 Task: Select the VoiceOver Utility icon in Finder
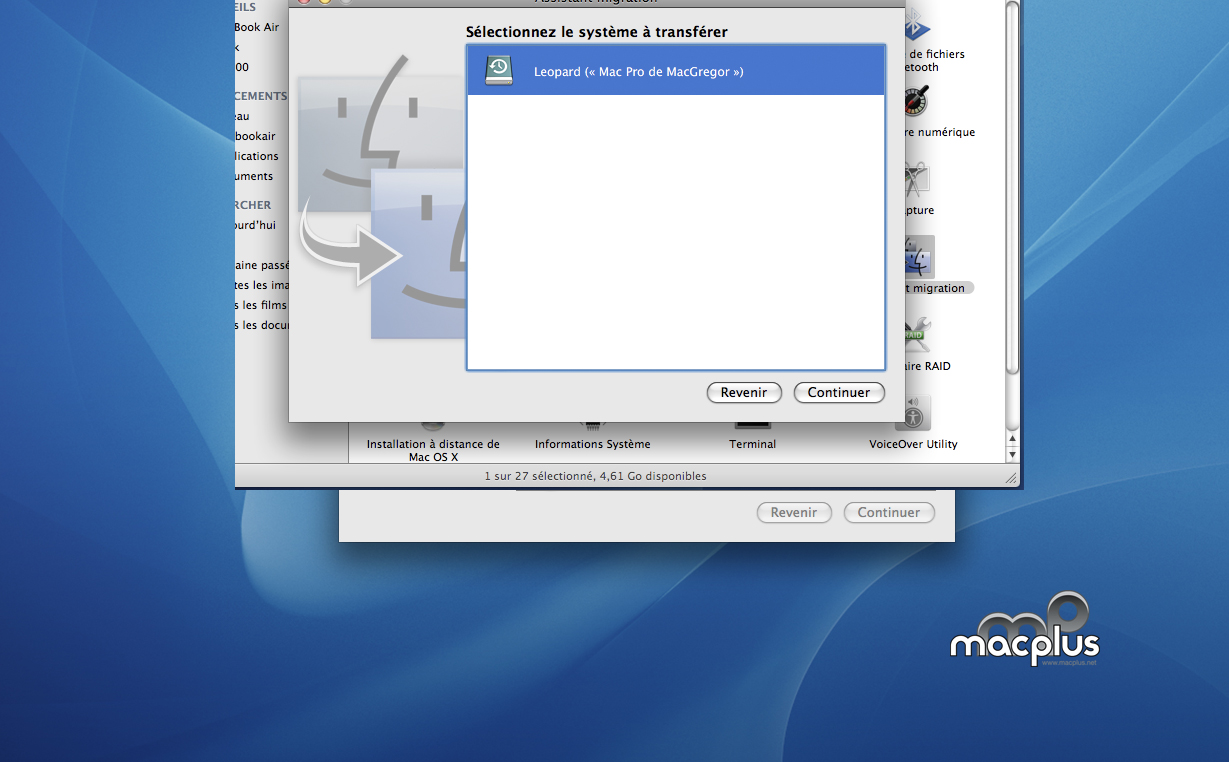[x=913, y=413]
